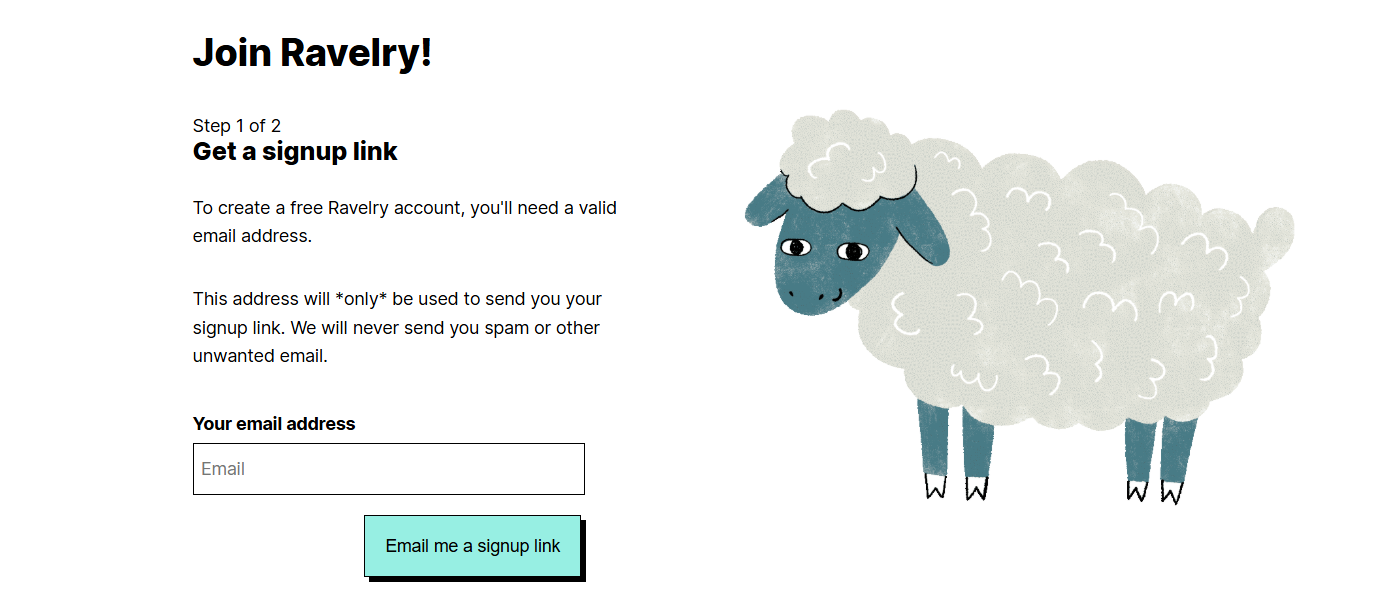Image resolution: width=1379 pixels, height=611 pixels.
Task: Select the Get a signup link subheading
Action: (294, 151)
